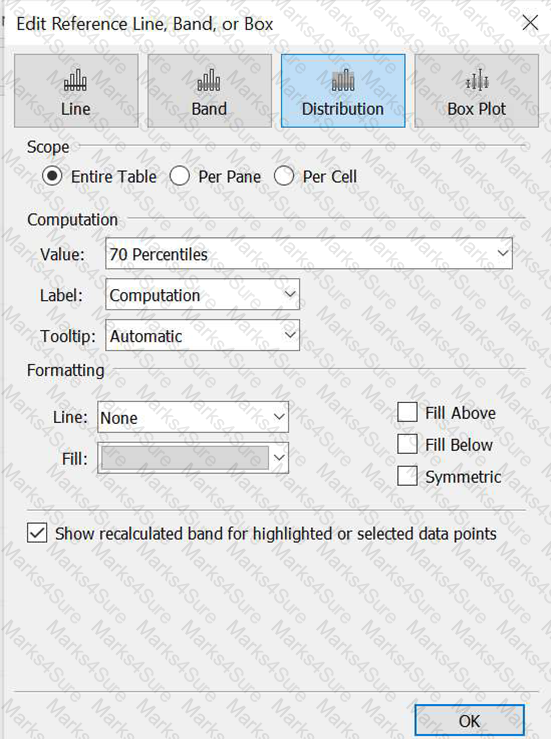This screenshot has height=739, width=551.
Task: Open the Value 70 Percentiles dropdown
Action: 309,254
